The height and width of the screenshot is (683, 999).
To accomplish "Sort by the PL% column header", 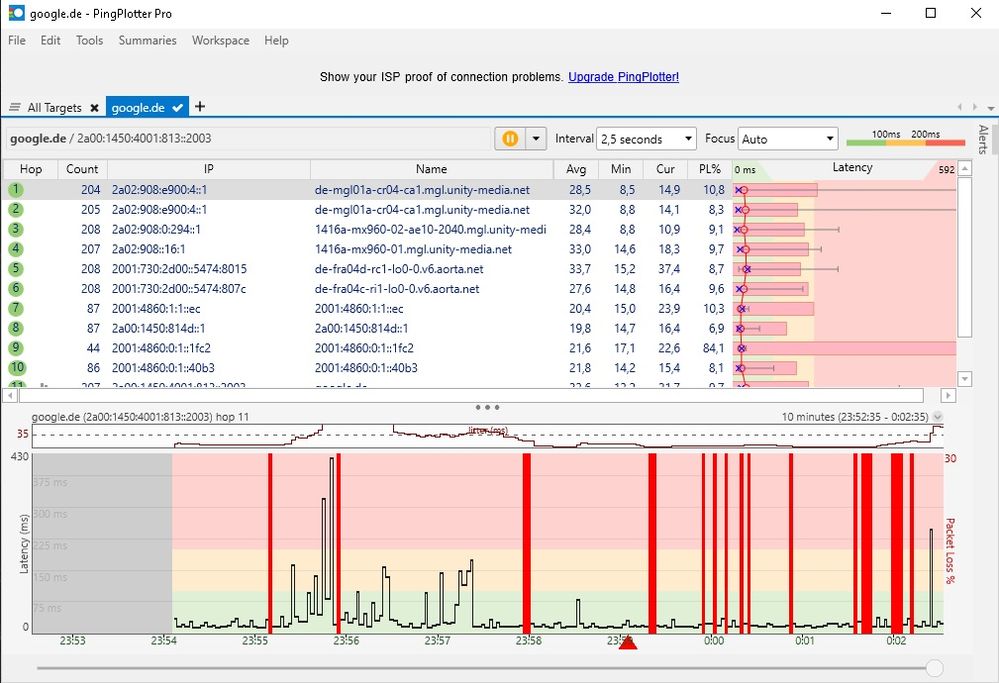I will click(710, 169).
